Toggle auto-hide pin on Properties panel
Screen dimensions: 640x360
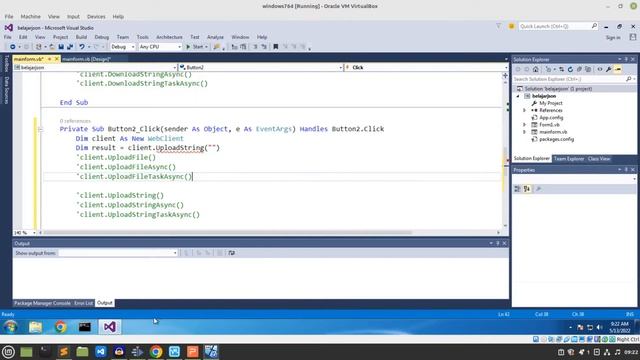pyautogui.click(x=626, y=170)
